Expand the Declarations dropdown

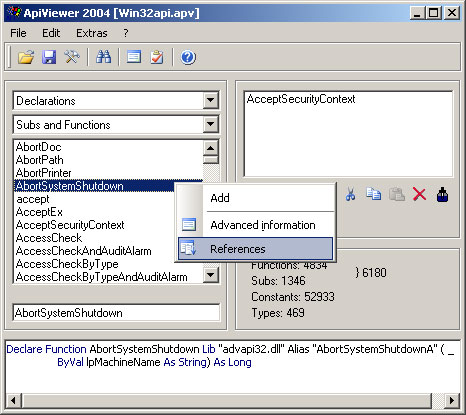point(210,100)
